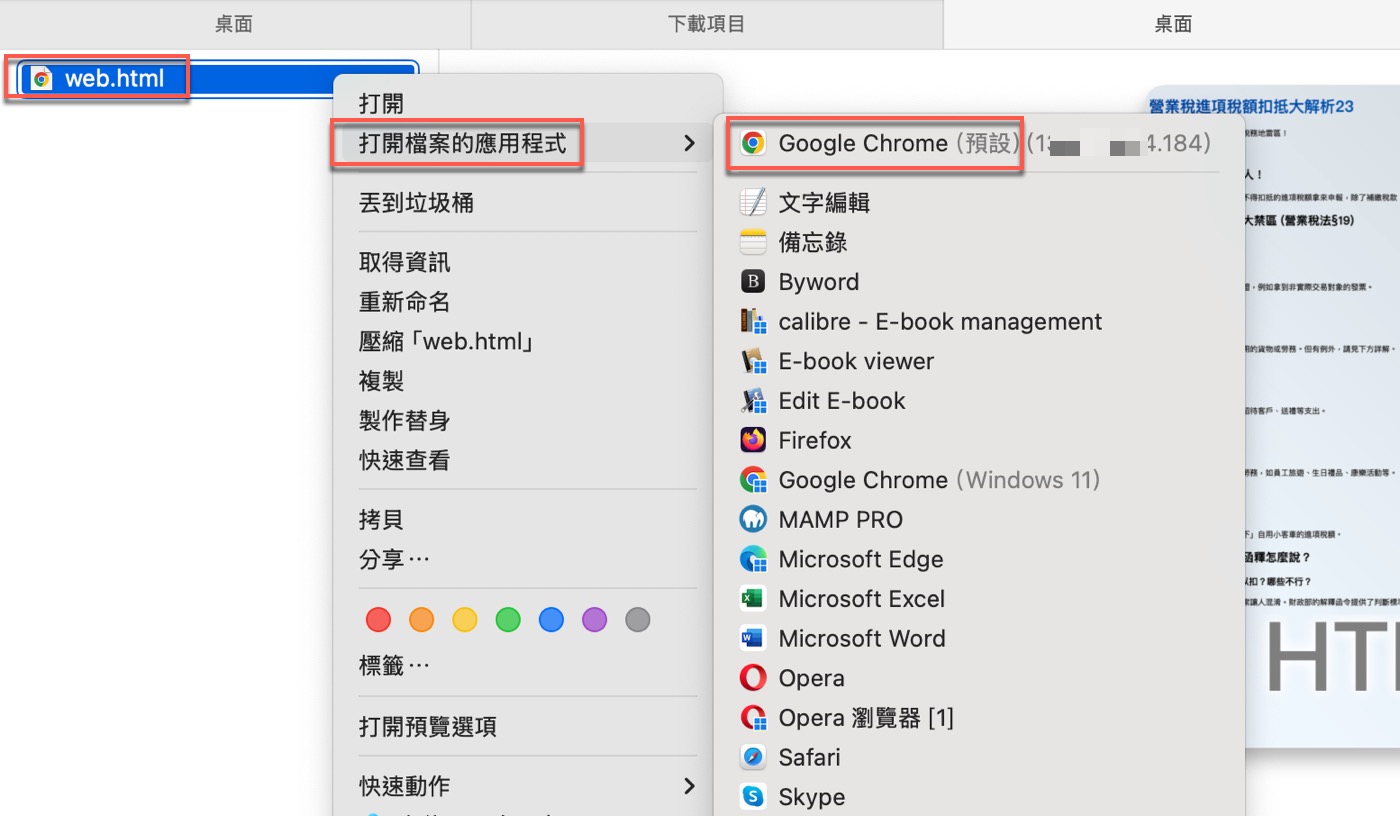Open 取得資訊 for web.html
Screen dimensions: 1400x816
coord(404,262)
